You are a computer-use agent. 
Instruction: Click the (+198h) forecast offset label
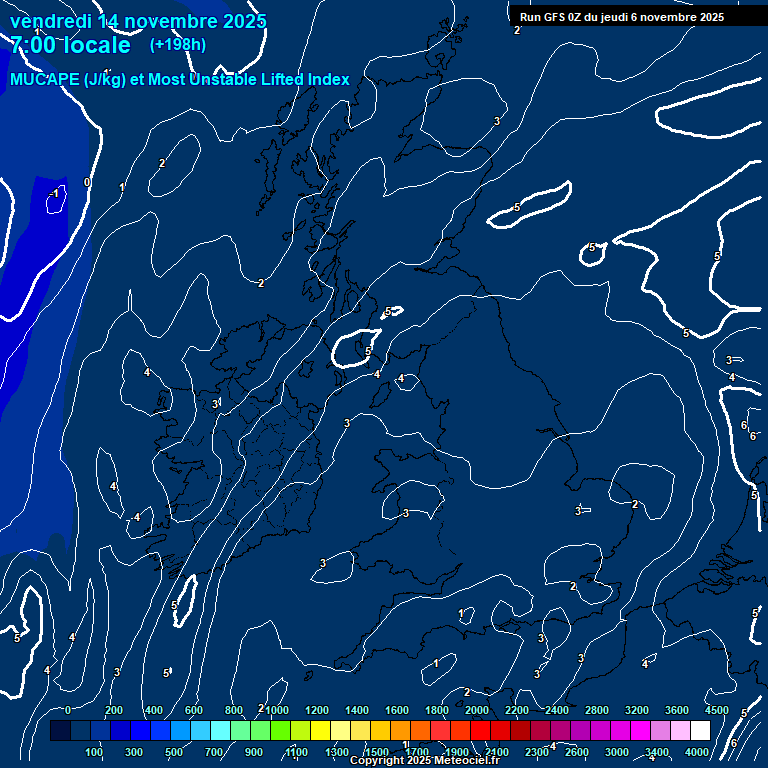click(178, 45)
